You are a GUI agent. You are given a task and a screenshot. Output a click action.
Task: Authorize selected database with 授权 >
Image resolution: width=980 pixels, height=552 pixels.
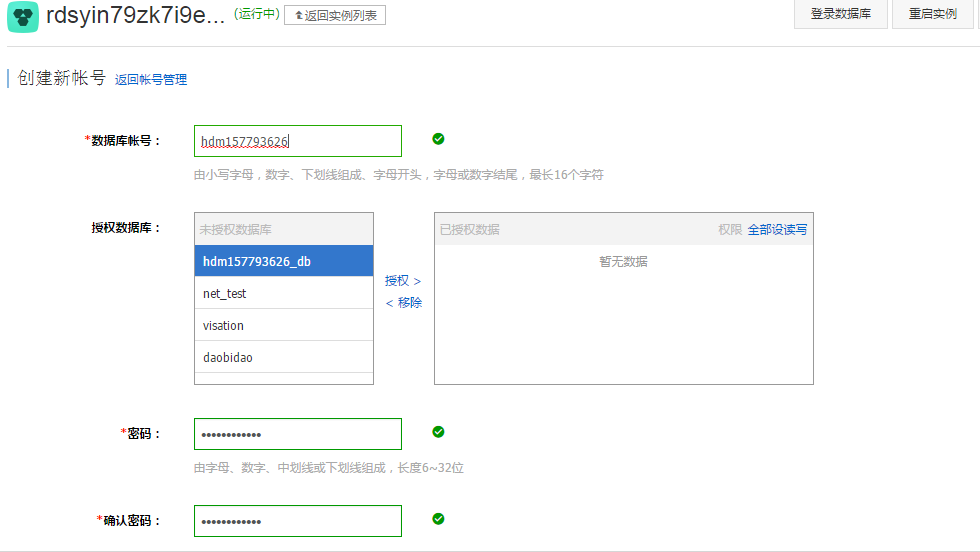pyautogui.click(x=403, y=281)
